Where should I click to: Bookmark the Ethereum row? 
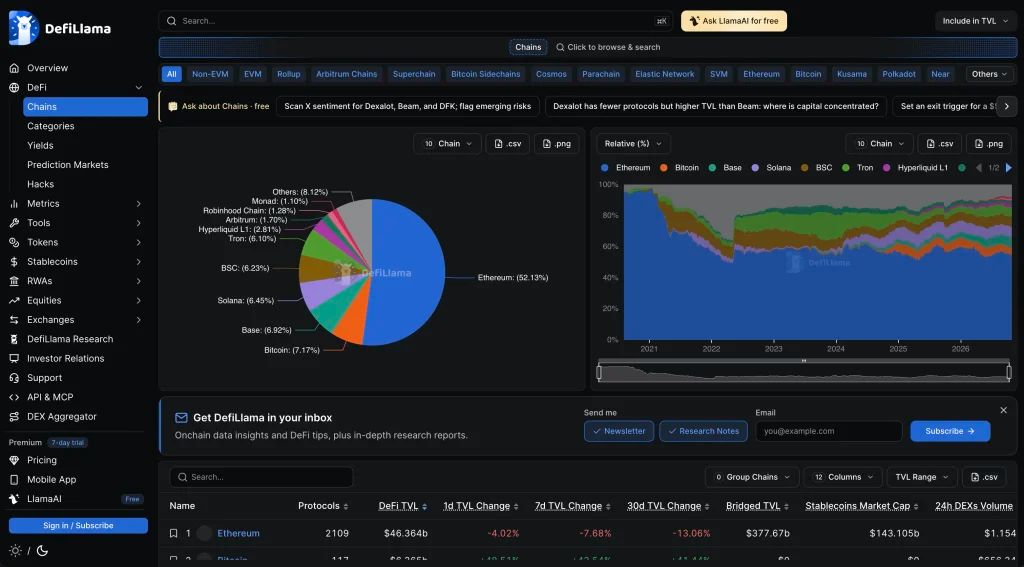[174, 533]
